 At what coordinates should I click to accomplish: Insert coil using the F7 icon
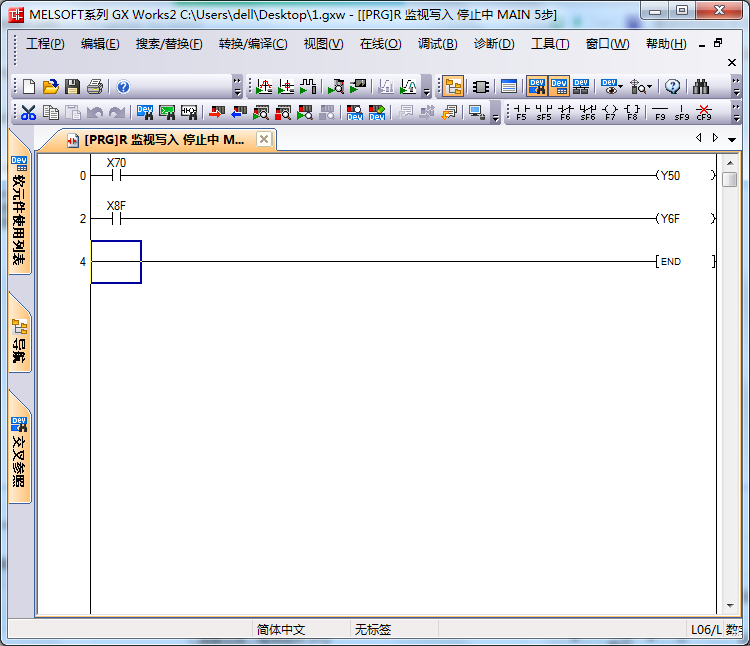(x=609, y=112)
